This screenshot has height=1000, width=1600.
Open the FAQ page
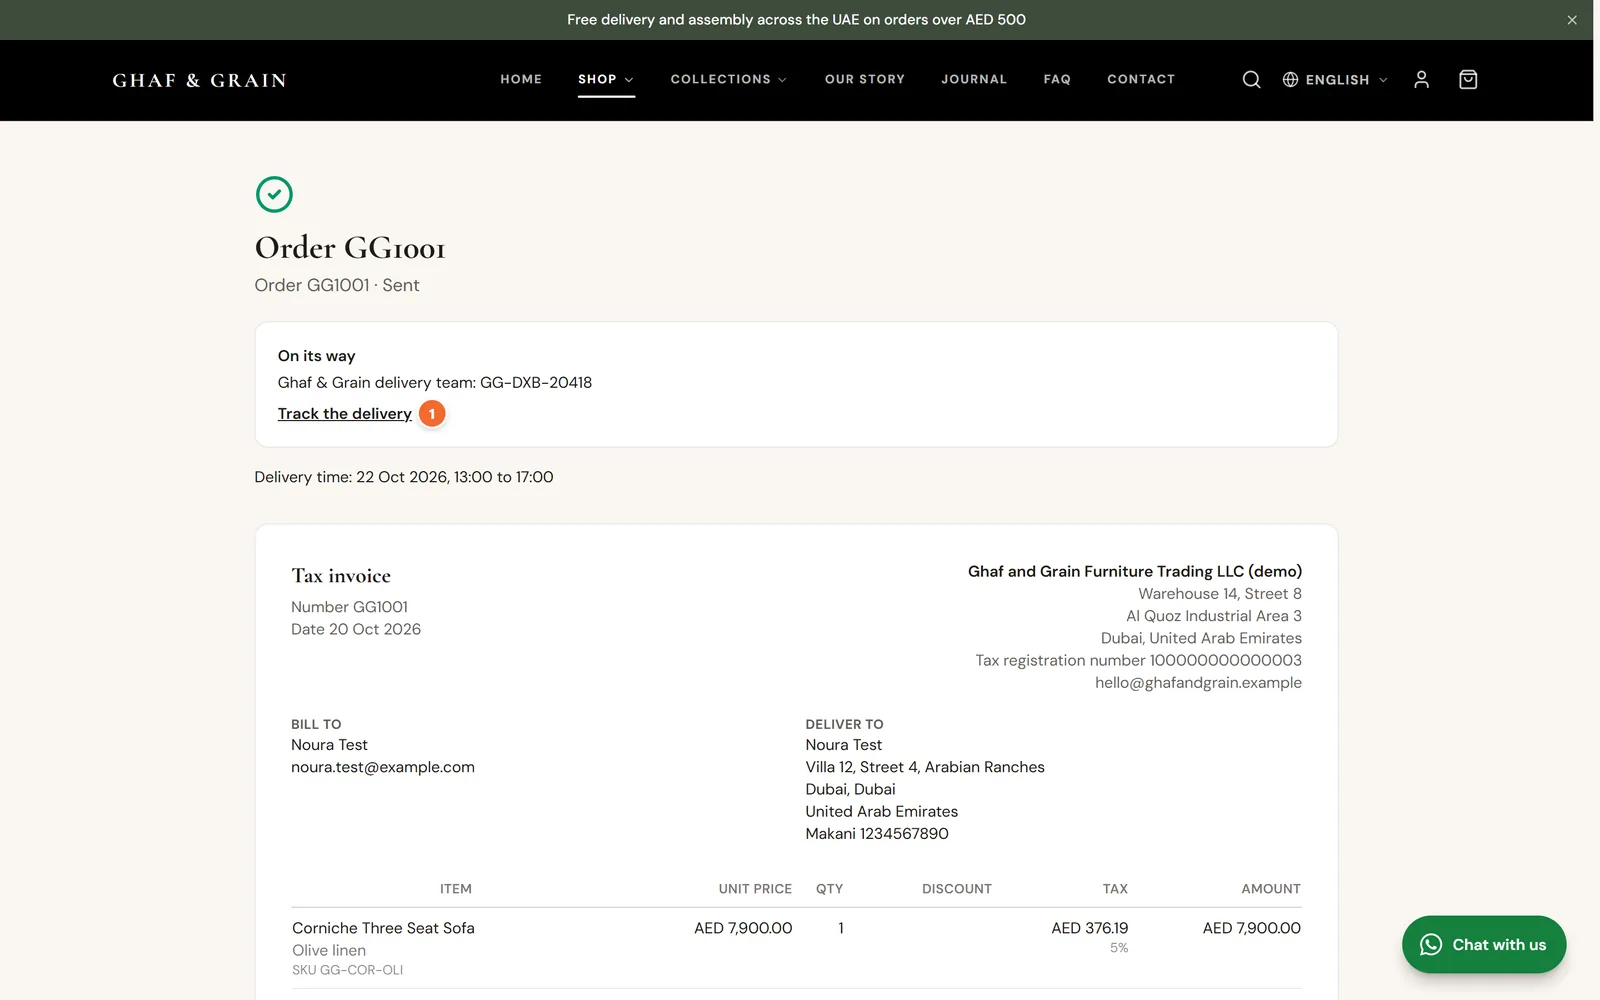tap(1057, 79)
